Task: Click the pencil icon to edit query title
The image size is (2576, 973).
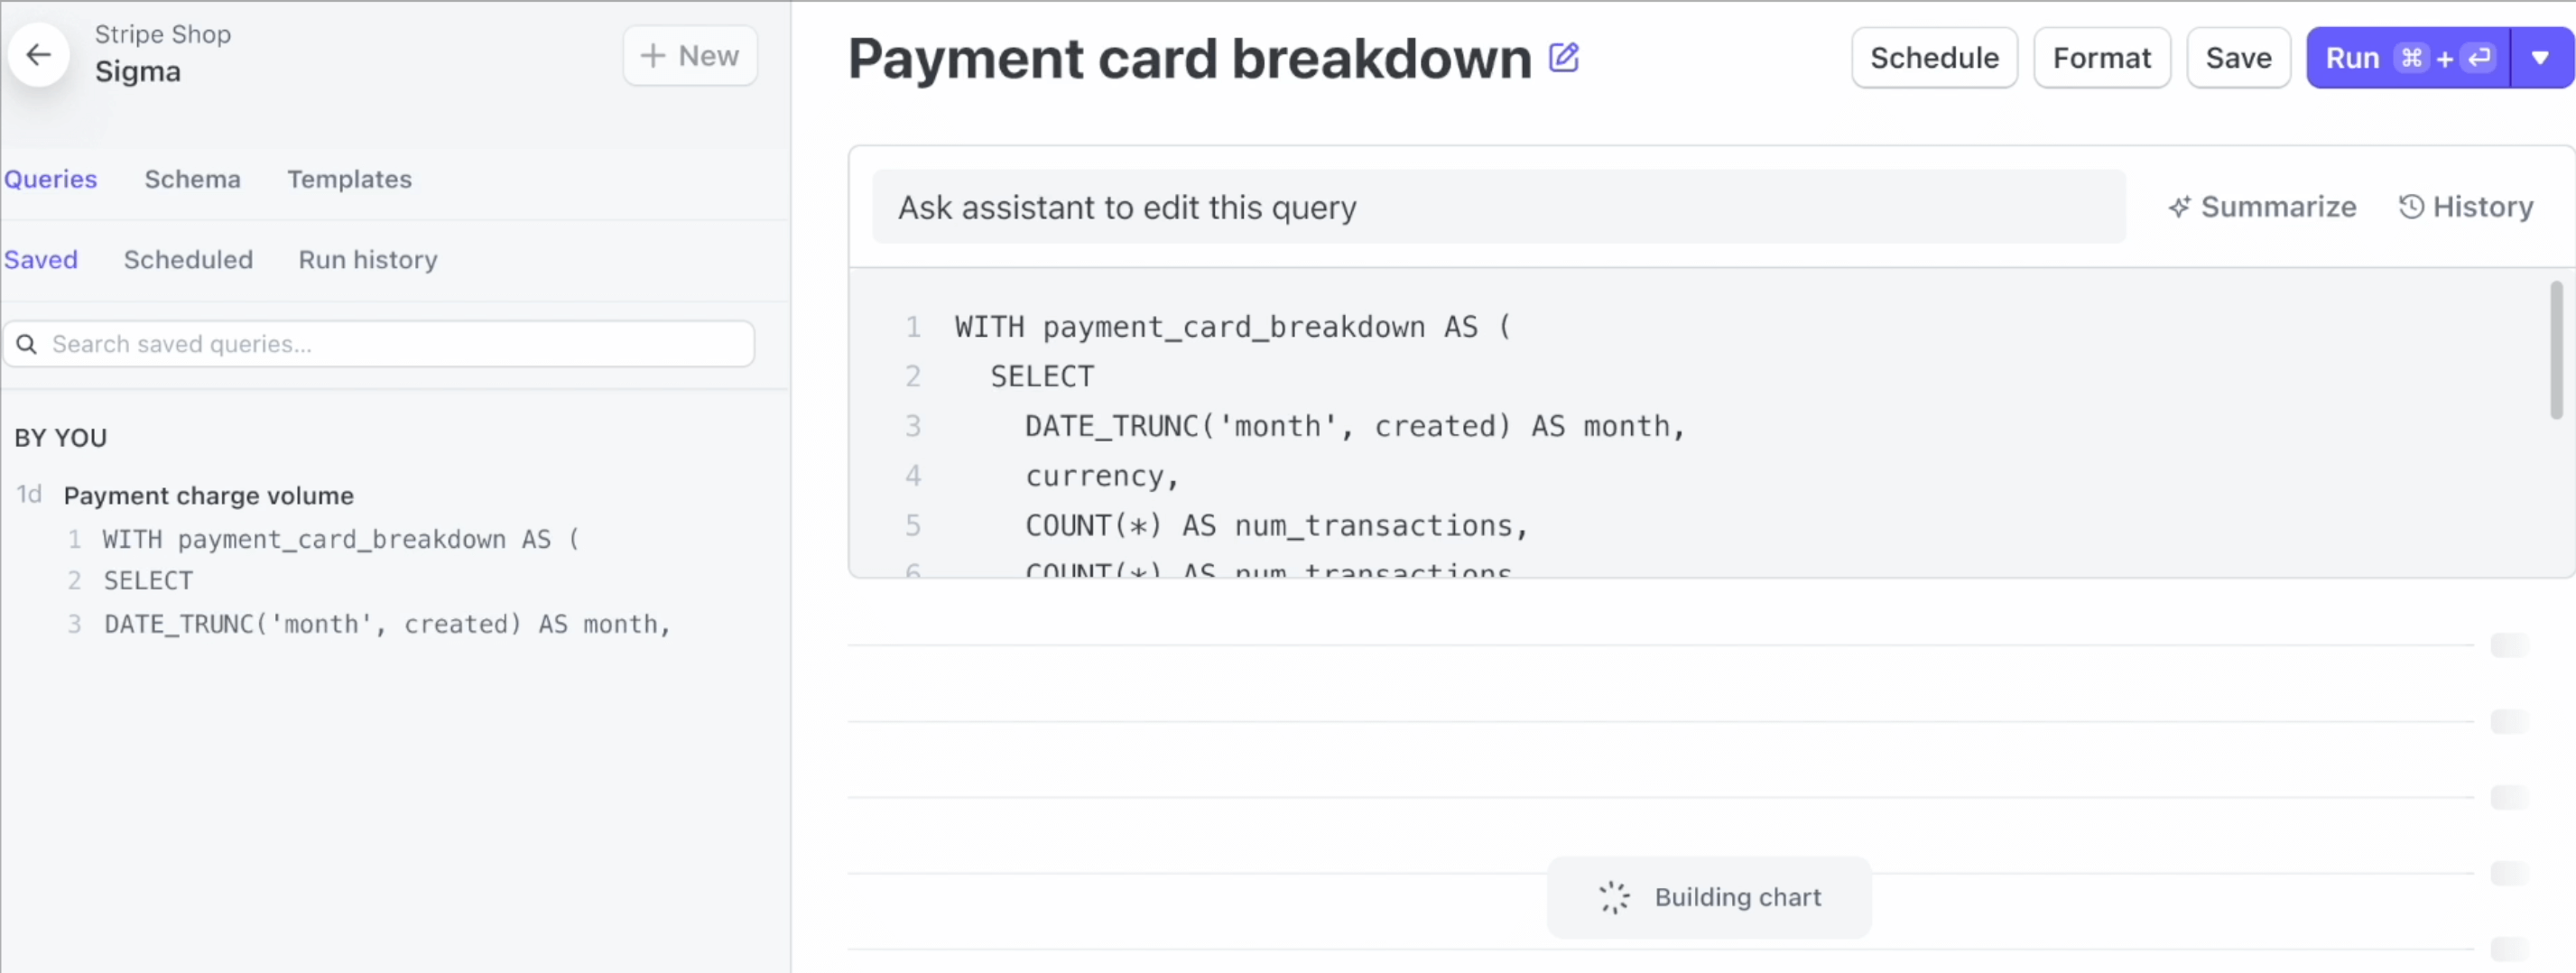Action: 1564,58
